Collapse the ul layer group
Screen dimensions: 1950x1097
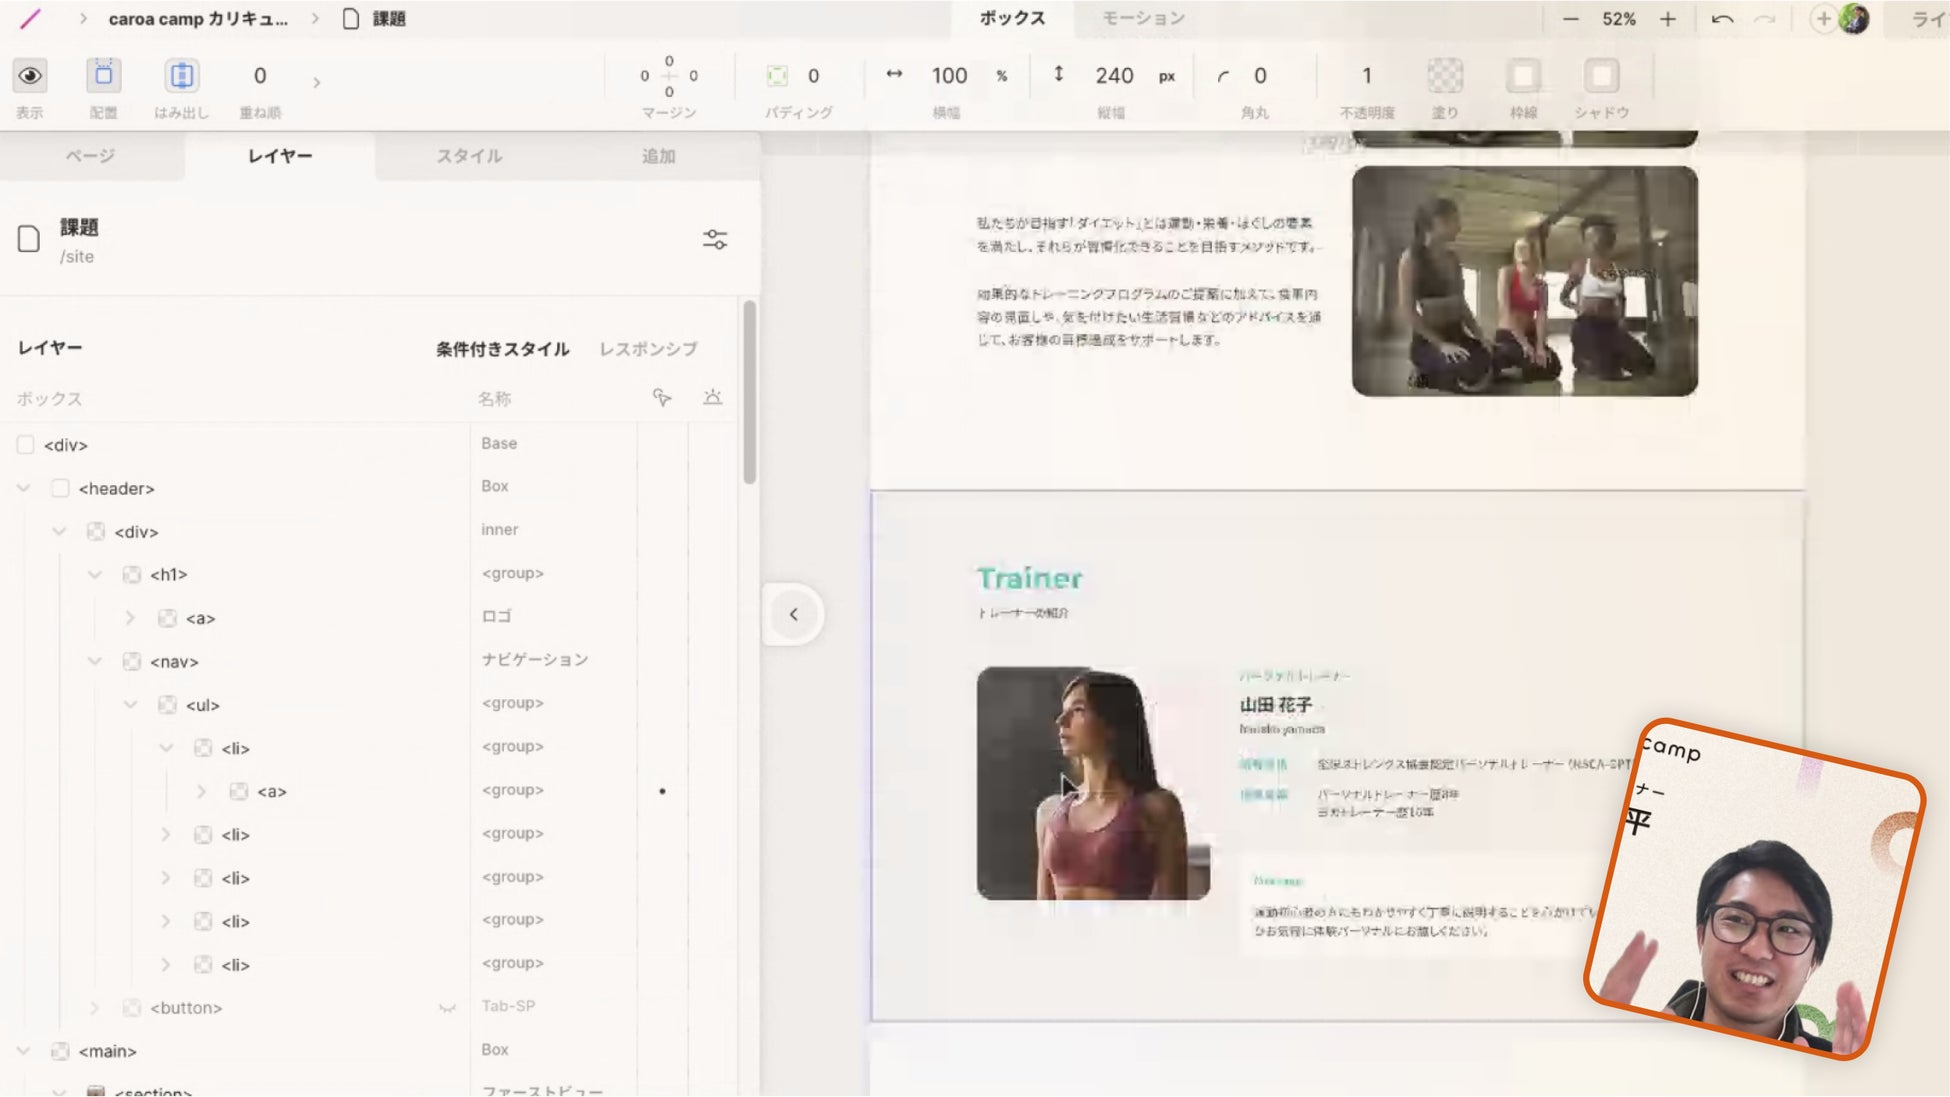[x=131, y=704]
